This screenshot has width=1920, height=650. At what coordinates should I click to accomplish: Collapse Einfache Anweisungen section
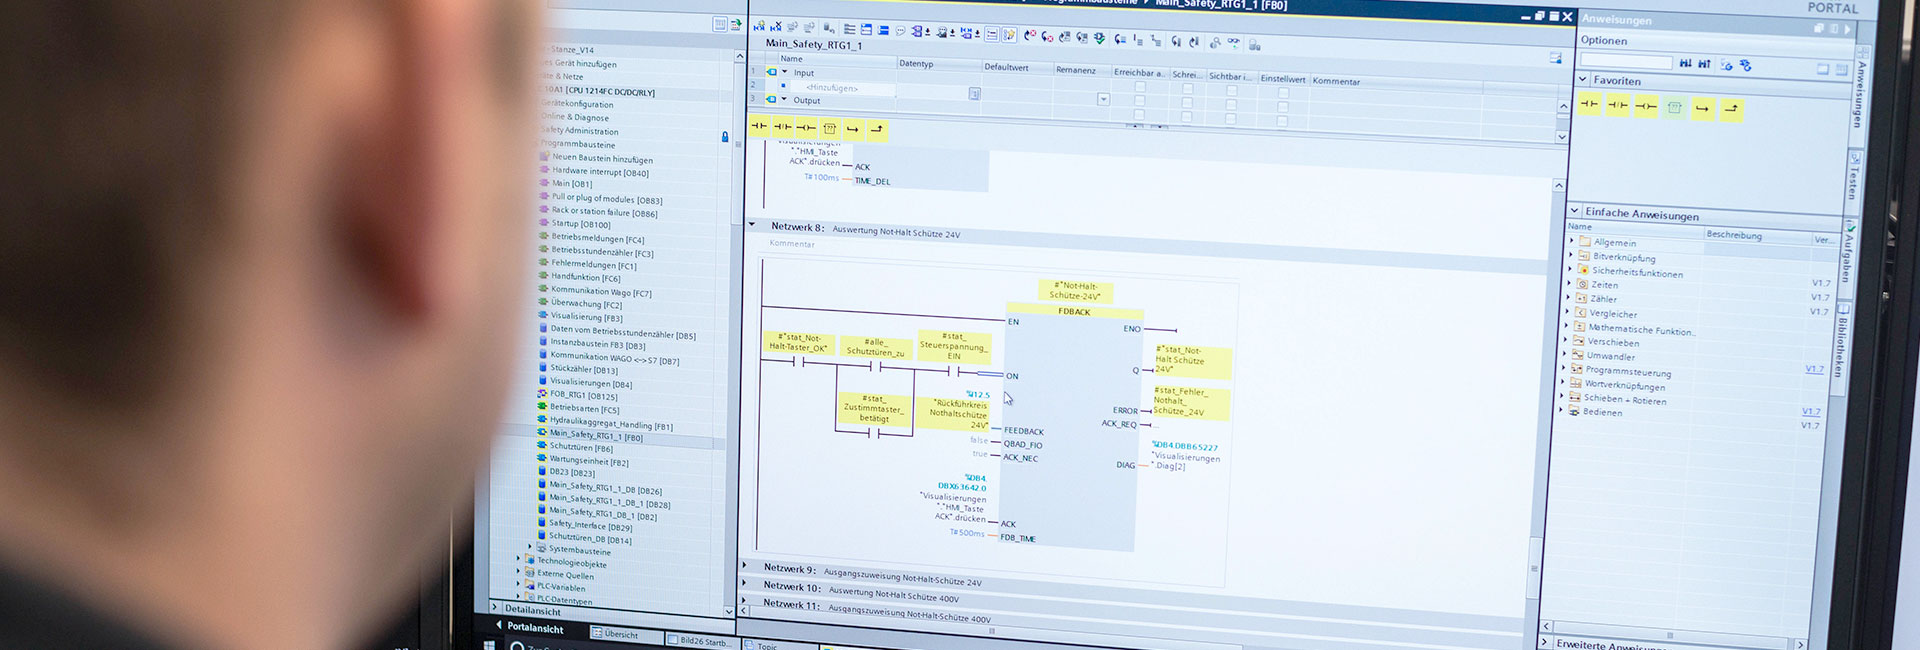click(x=1574, y=211)
